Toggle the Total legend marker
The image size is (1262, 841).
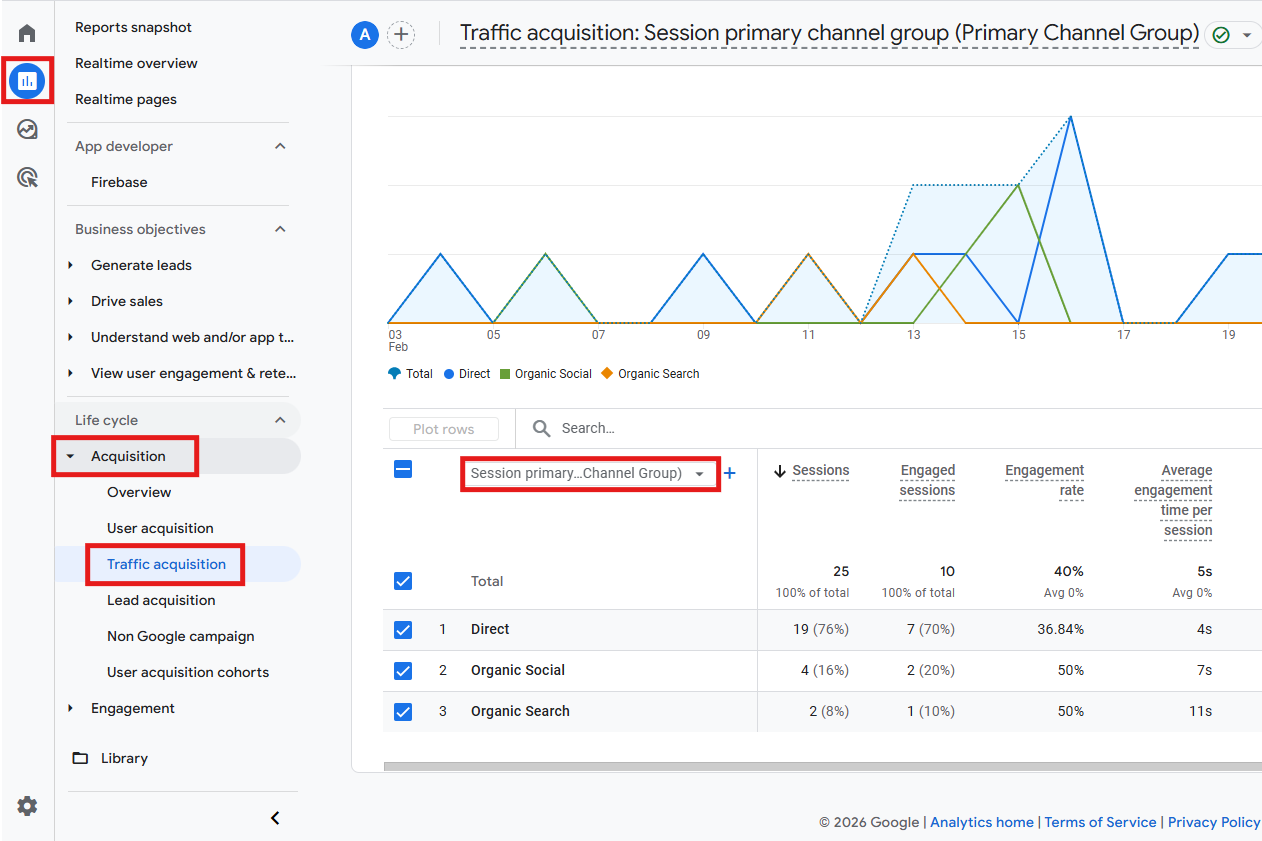(394, 374)
